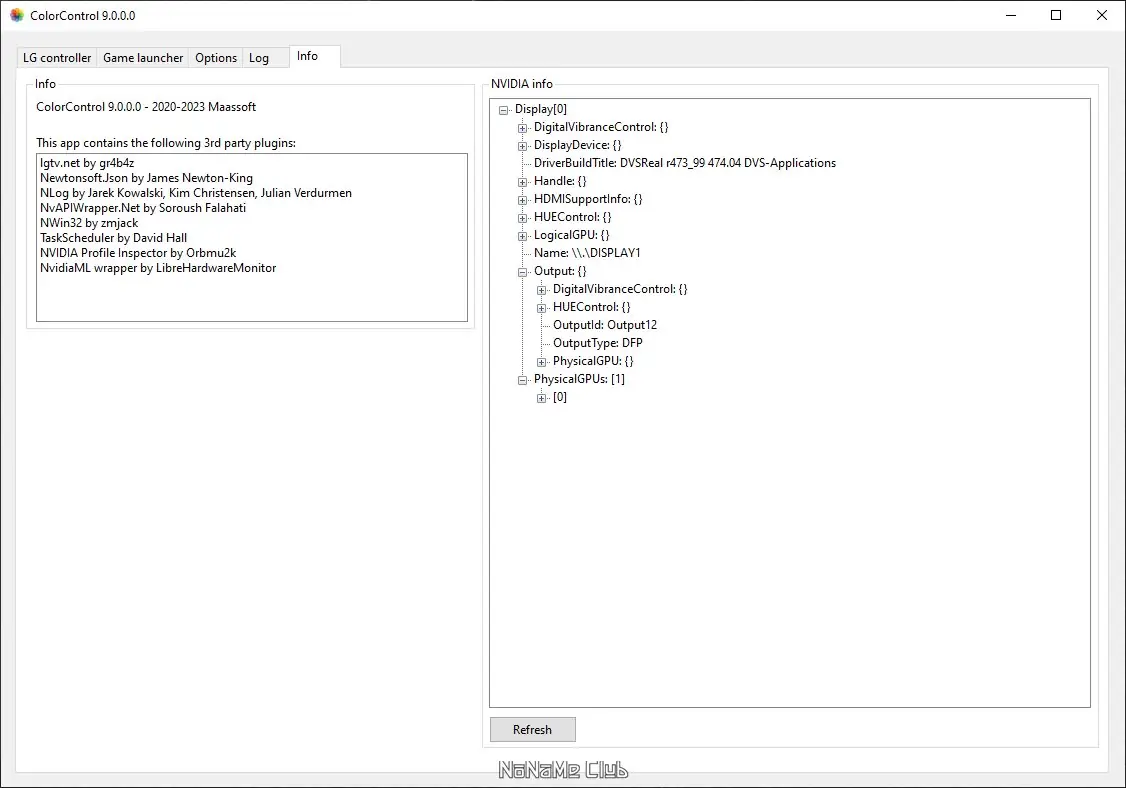Expand the top-level DigitalVibranceControl node
1126x788 pixels.
pos(523,128)
